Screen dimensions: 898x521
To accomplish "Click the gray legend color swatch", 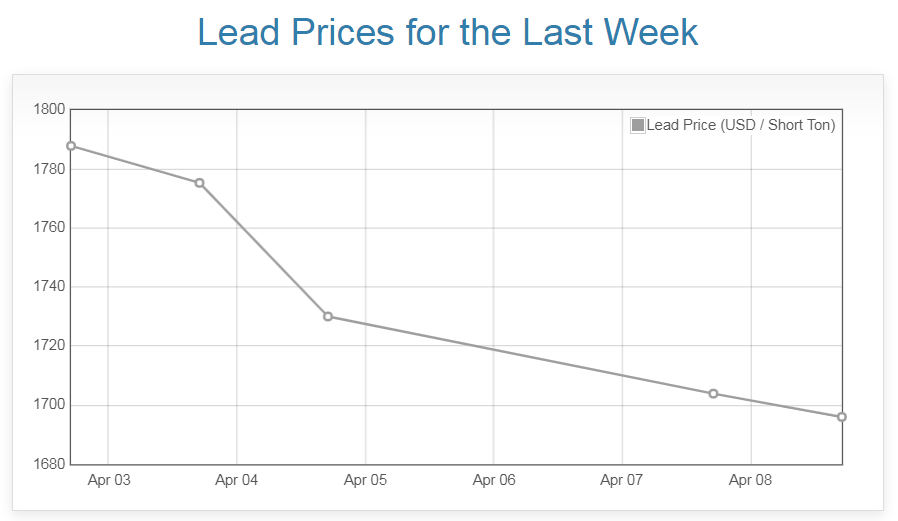I will point(638,125).
